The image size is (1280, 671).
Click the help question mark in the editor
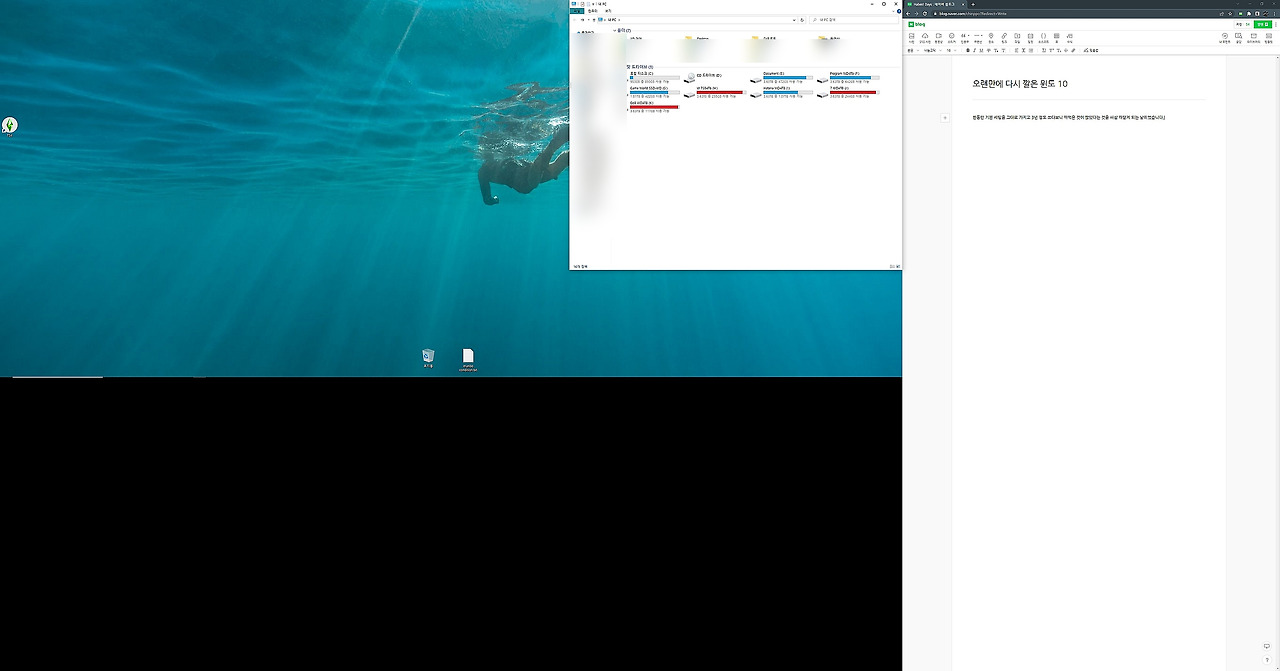(x=1267, y=660)
